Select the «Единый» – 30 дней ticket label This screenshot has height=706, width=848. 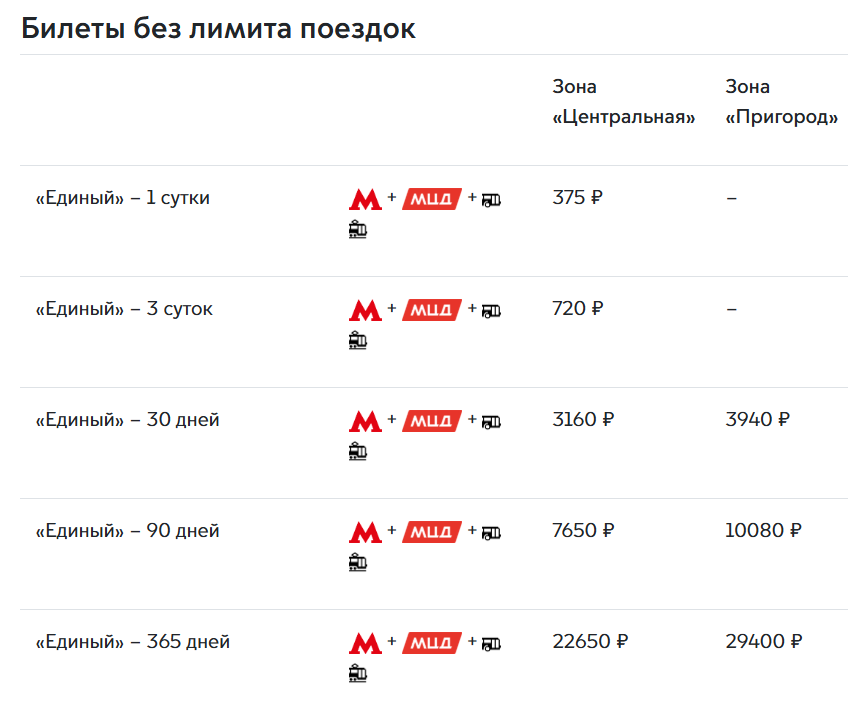128,420
